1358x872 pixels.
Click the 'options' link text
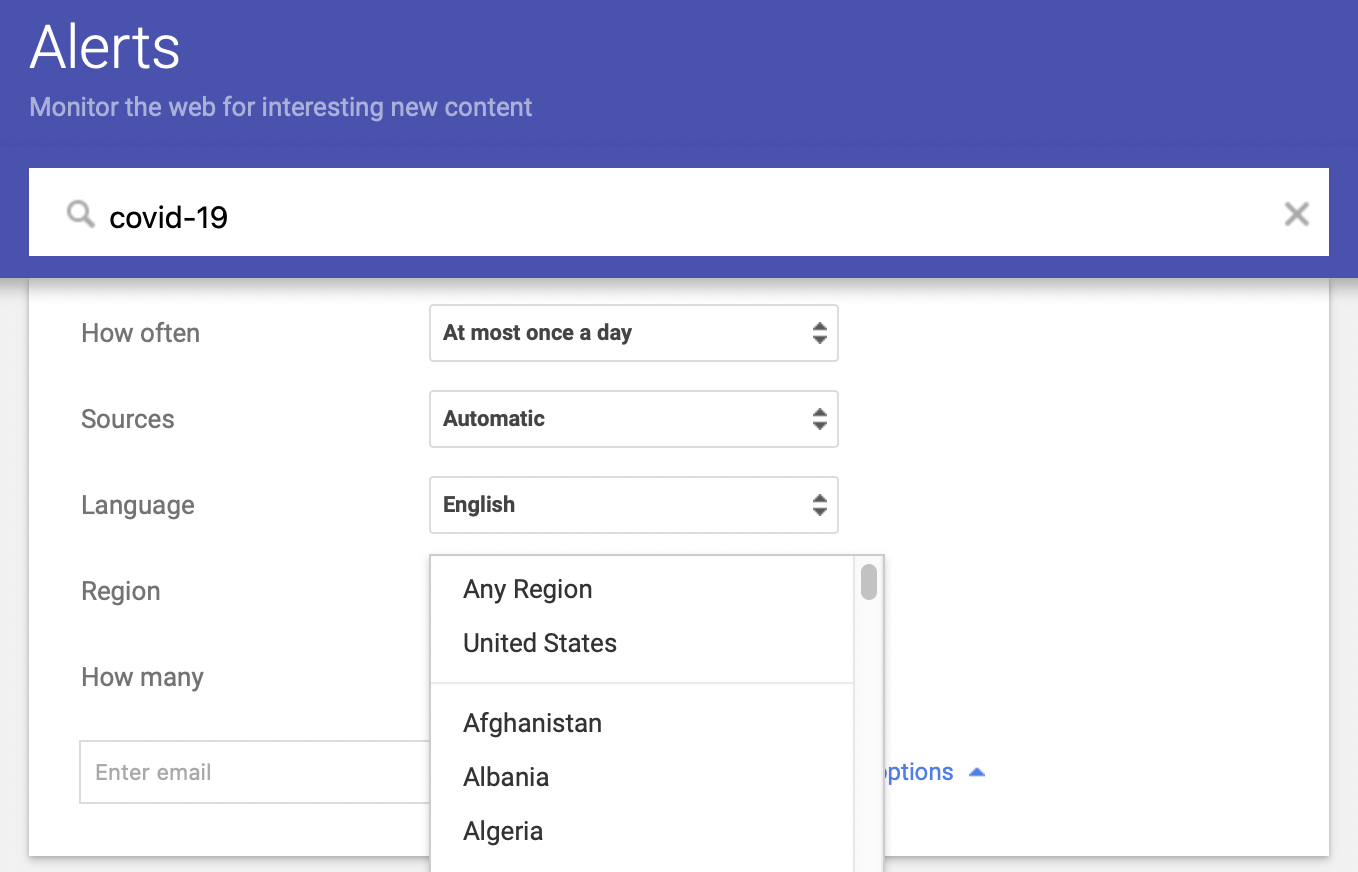(918, 772)
